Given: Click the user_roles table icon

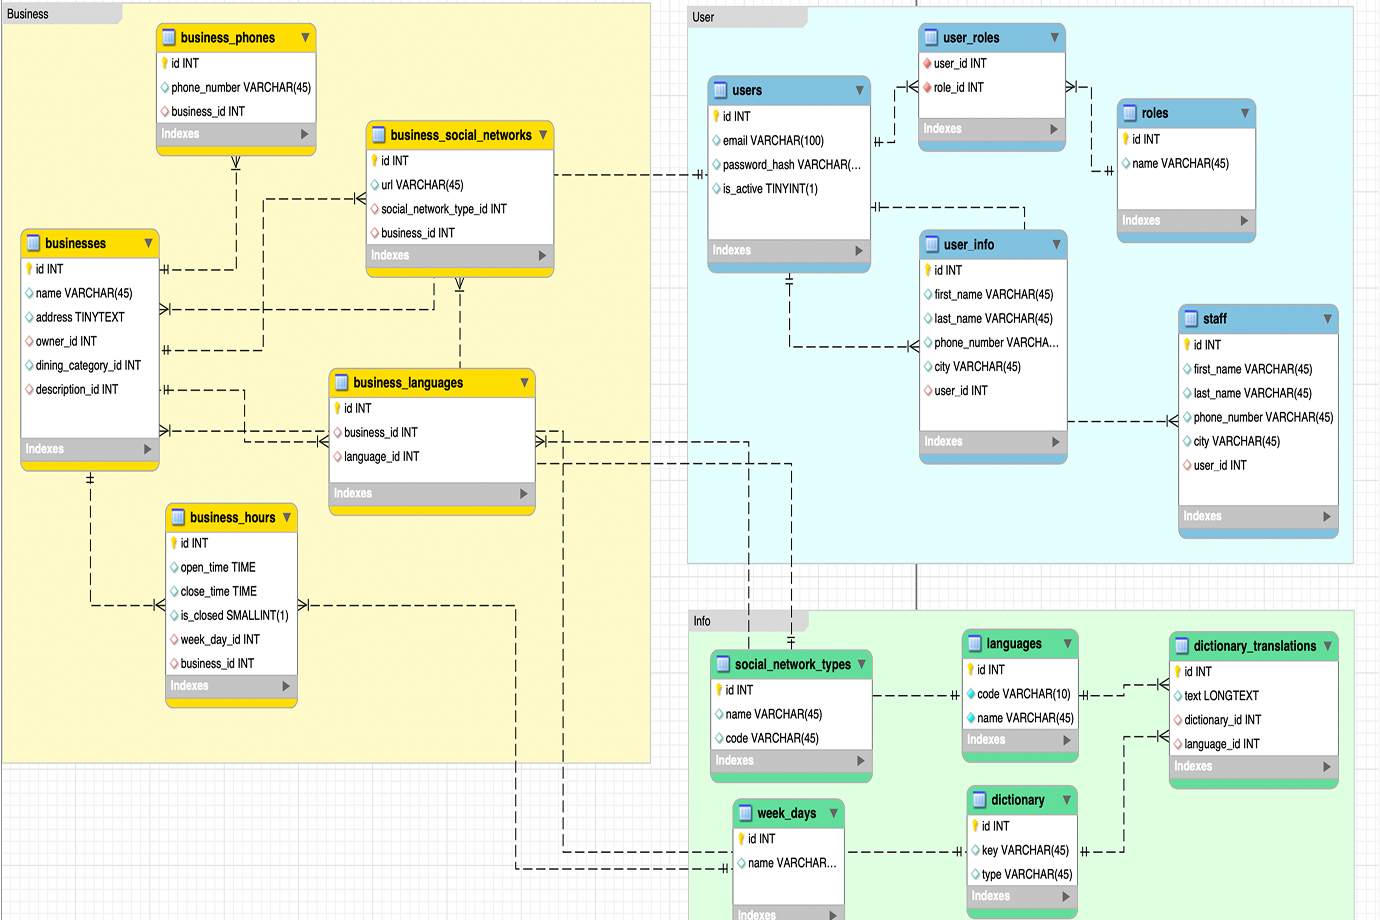Looking at the screenshot, I should click(931, 38).
